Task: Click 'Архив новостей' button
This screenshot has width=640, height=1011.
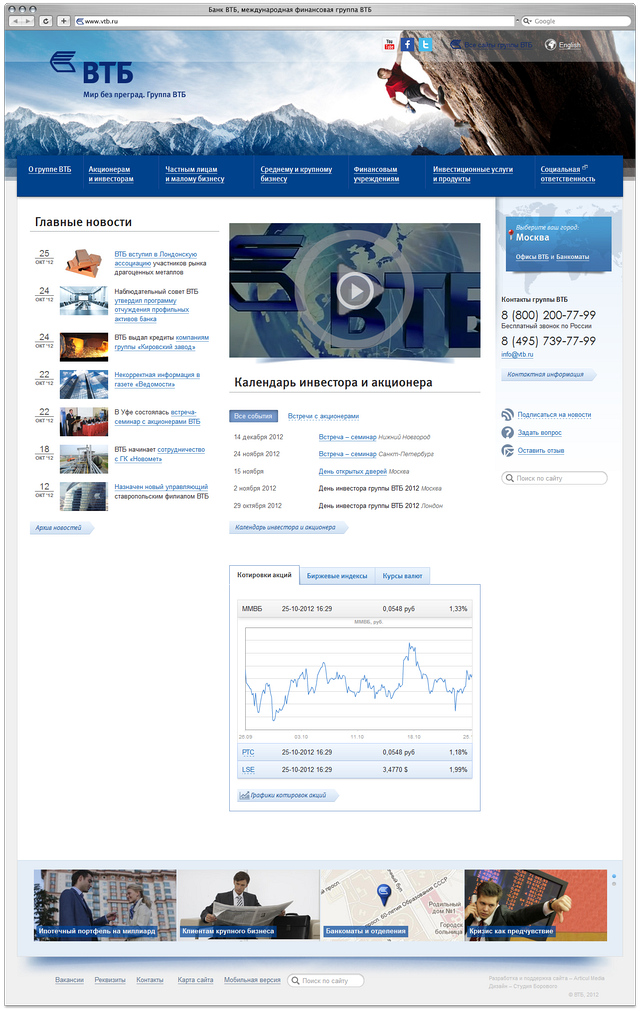Action: (61, 527)
